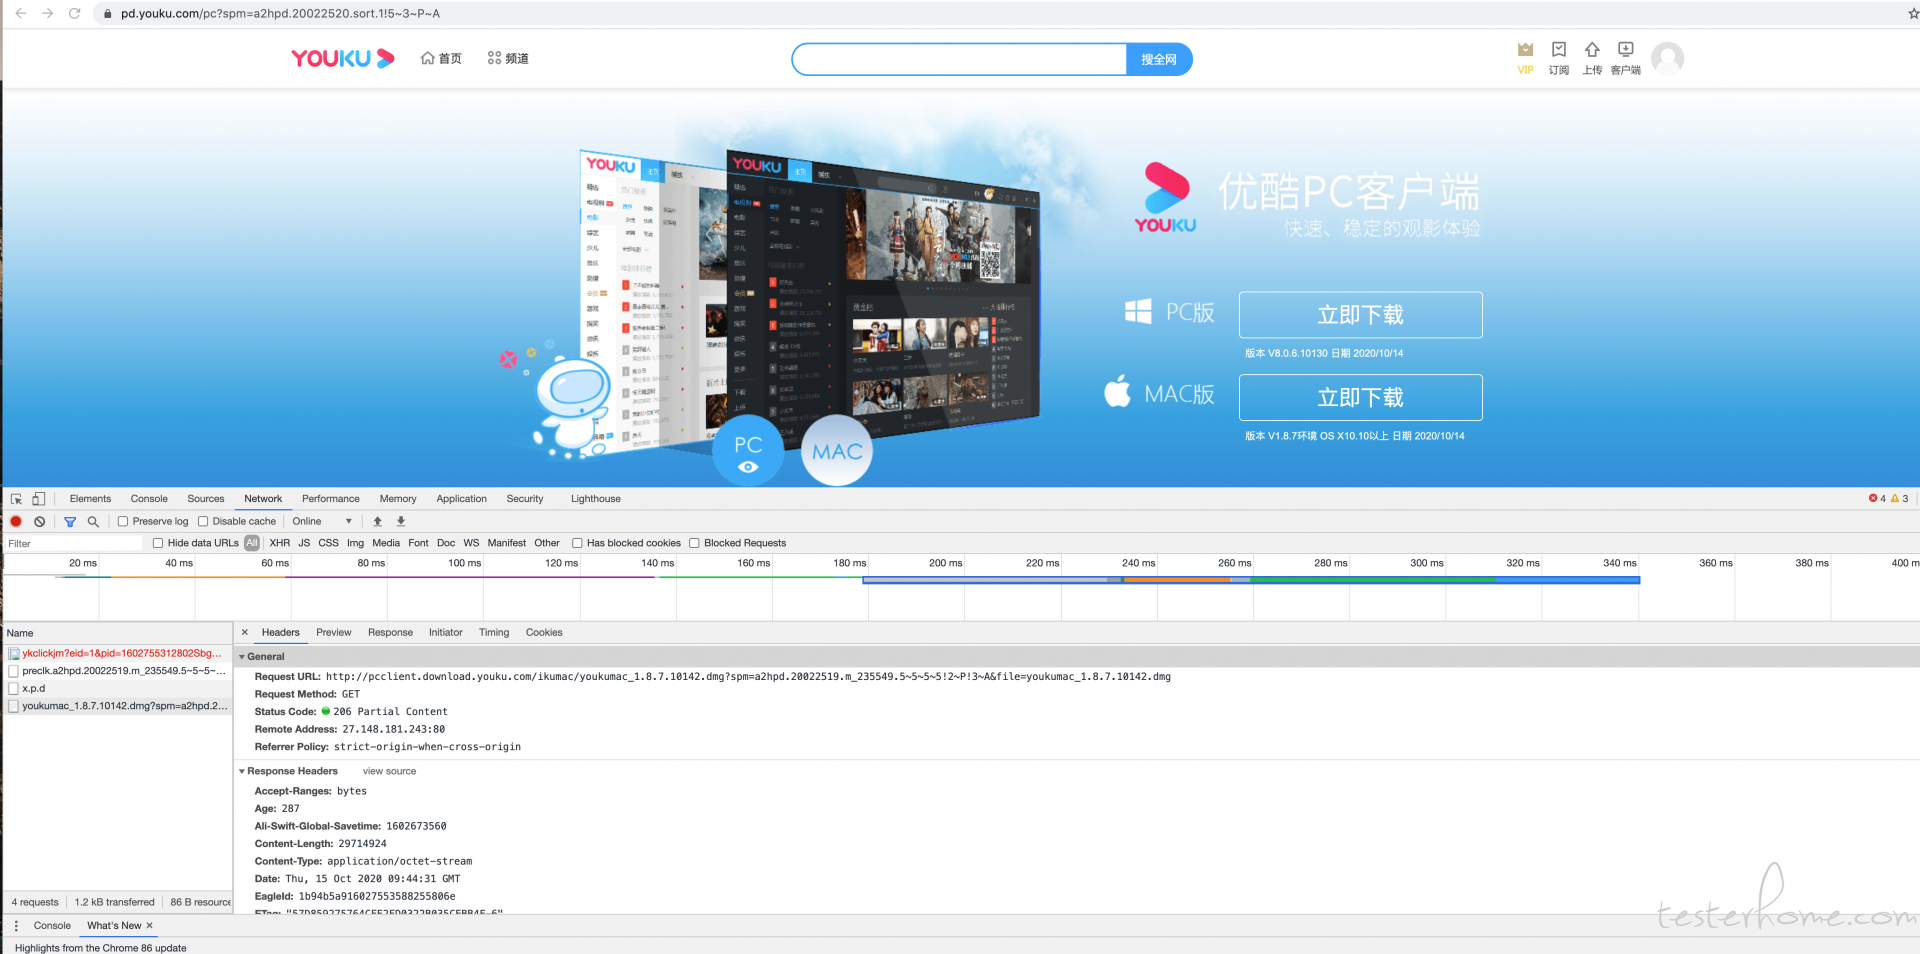The width and height of the screenshot is (1920, 954).
Task: Open the Preview tab of the request
Action: tap(334, 632)
